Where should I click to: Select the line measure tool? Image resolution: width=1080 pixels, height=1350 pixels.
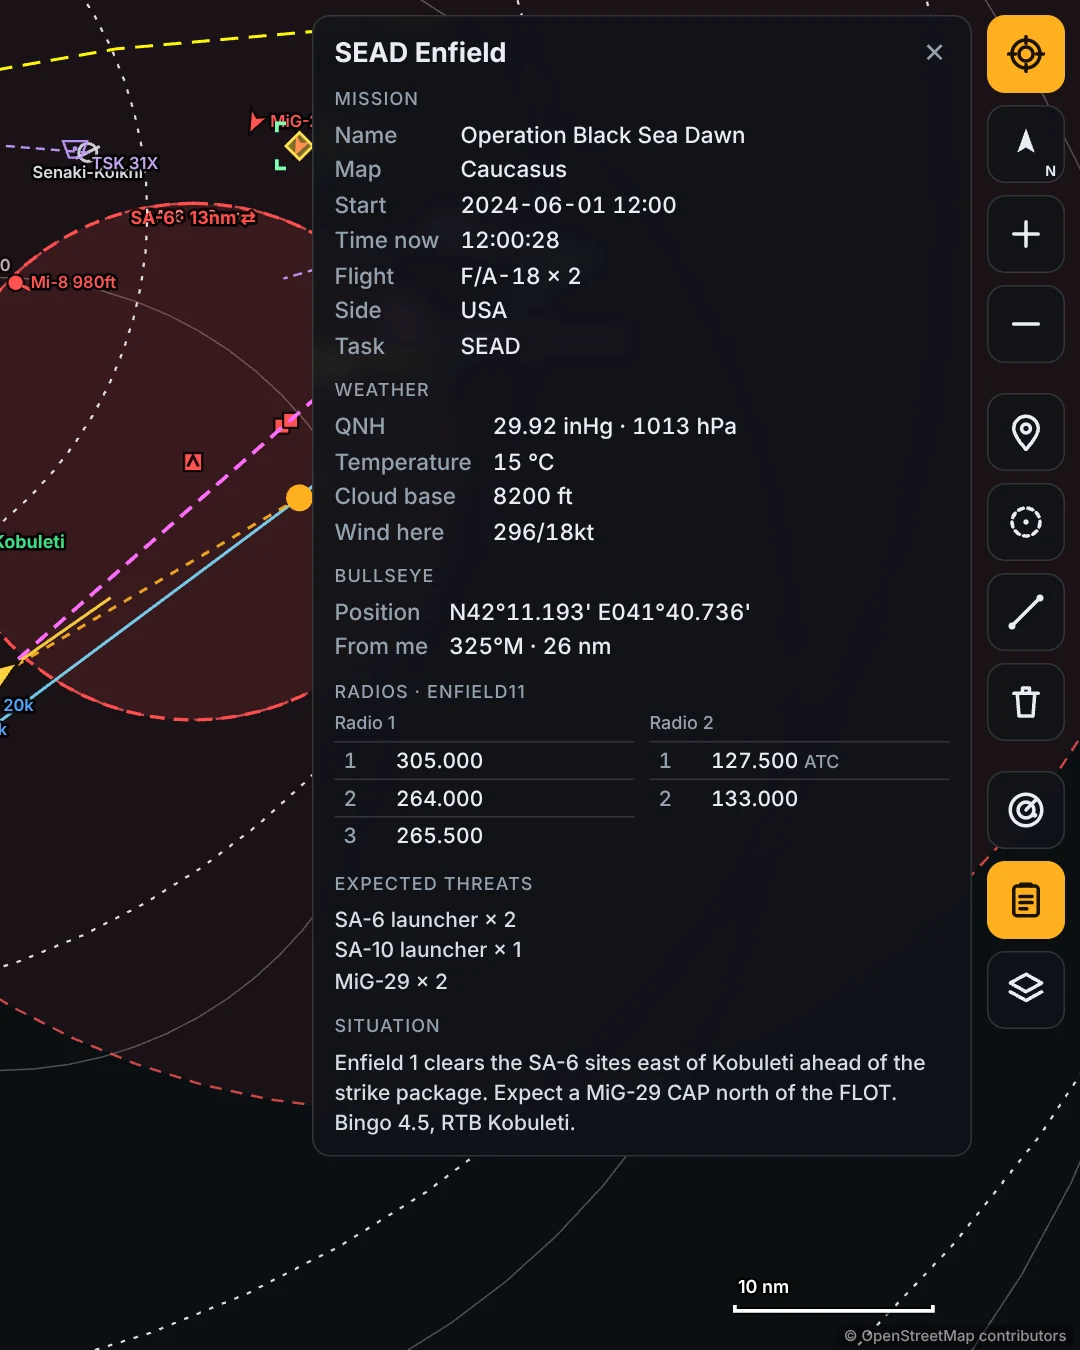click(1026, 612)
